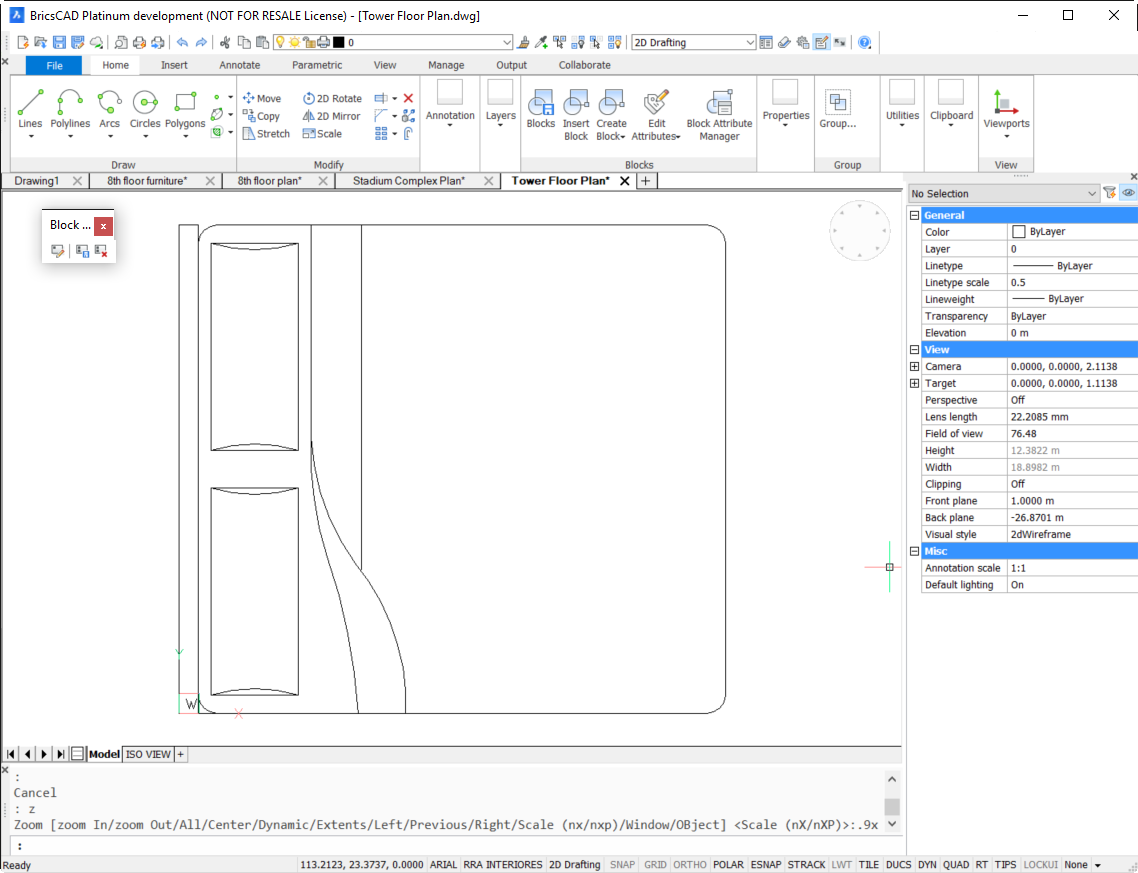The width and height of the screenshot is (1138, 873).
Task: Open the Parametric ribbon tab
Action: pos(316,64)
